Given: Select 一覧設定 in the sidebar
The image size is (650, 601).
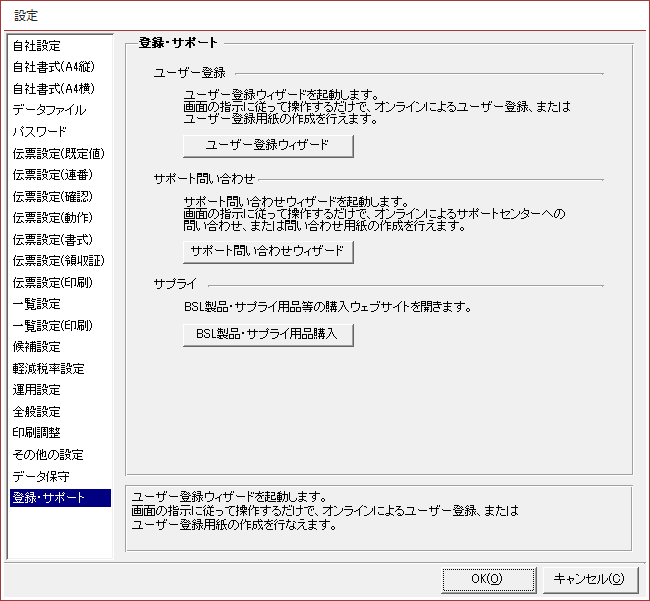Looking at the screenshot, I should [x=36, y=304].
